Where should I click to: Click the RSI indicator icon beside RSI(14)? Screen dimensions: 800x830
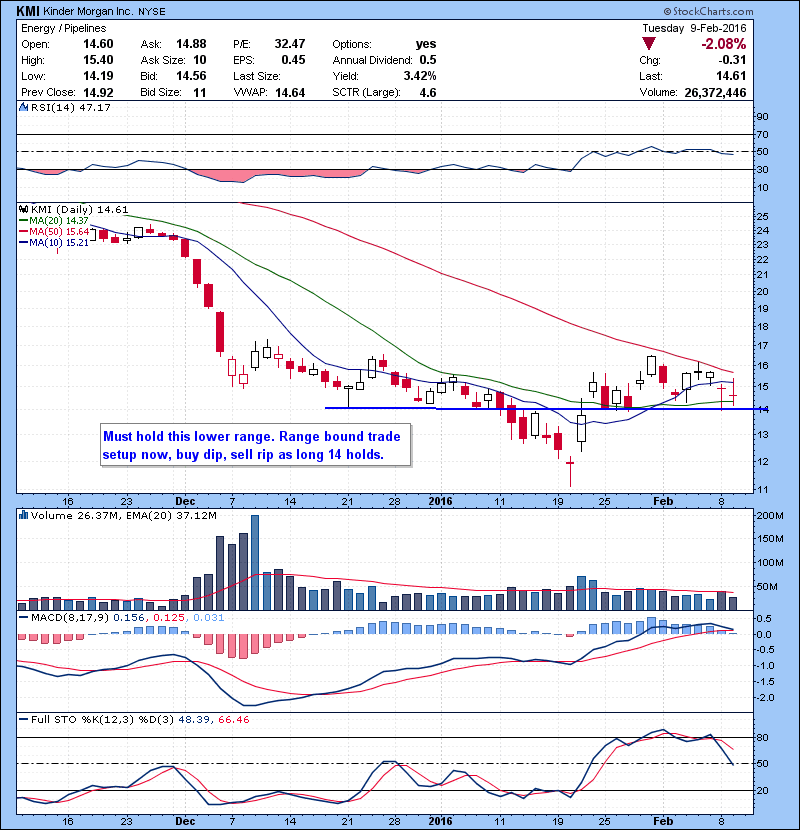[x=23, y=107]
